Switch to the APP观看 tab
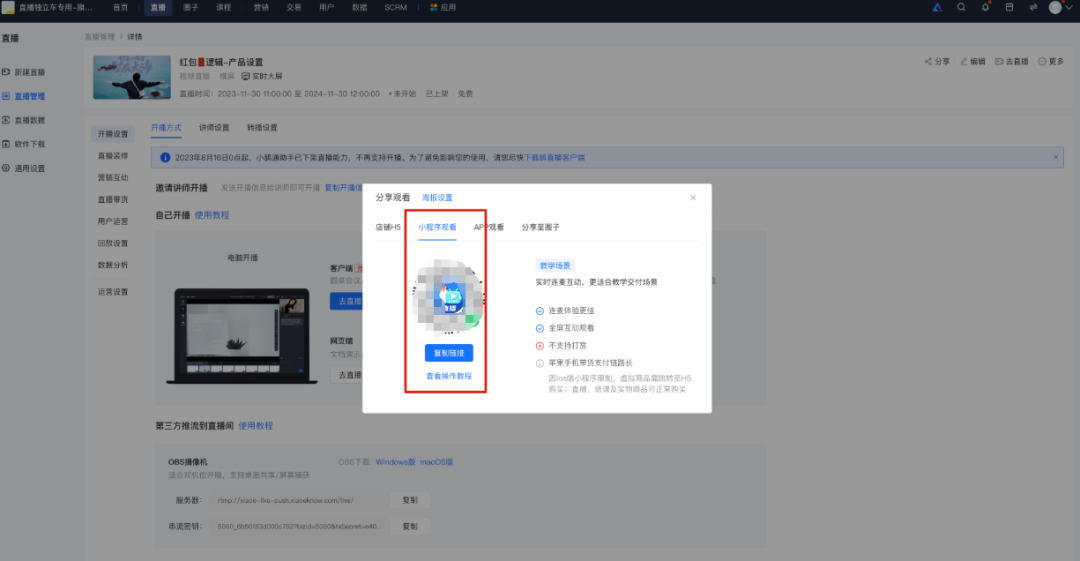 tap(489, 227)
